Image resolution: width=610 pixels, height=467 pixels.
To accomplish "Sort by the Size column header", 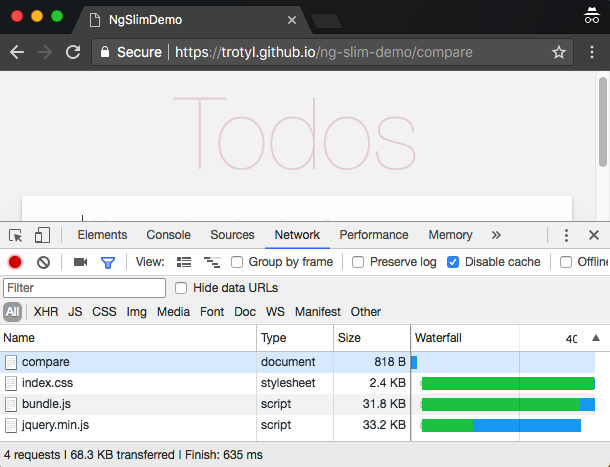I will (372, 338).
